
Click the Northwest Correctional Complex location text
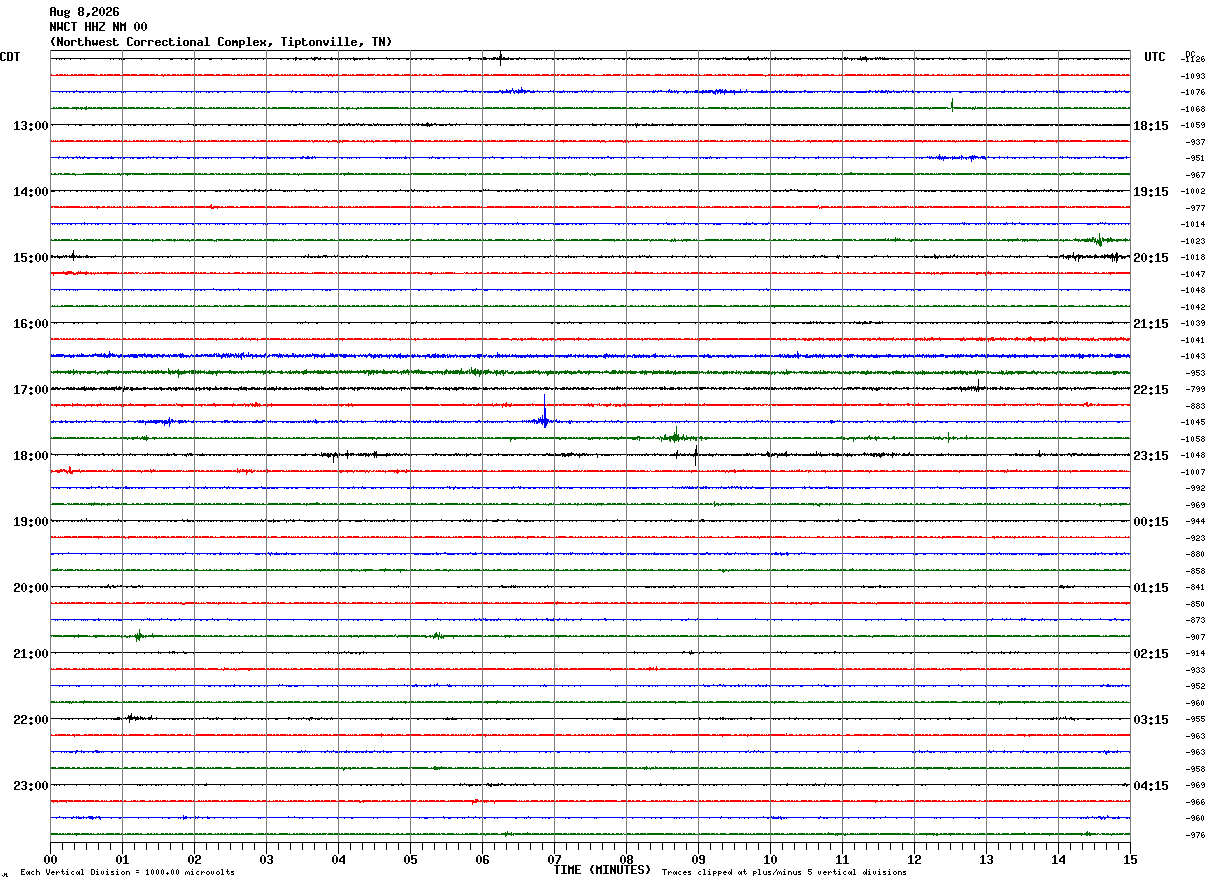click(x=221, y=42)
